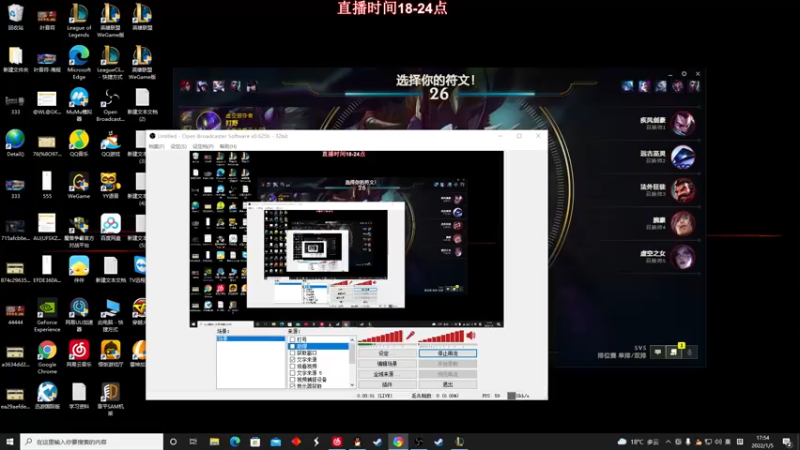800x450 pixels.
Task: Switch to Chrome on the taskbar
Action: pos(398,441)
